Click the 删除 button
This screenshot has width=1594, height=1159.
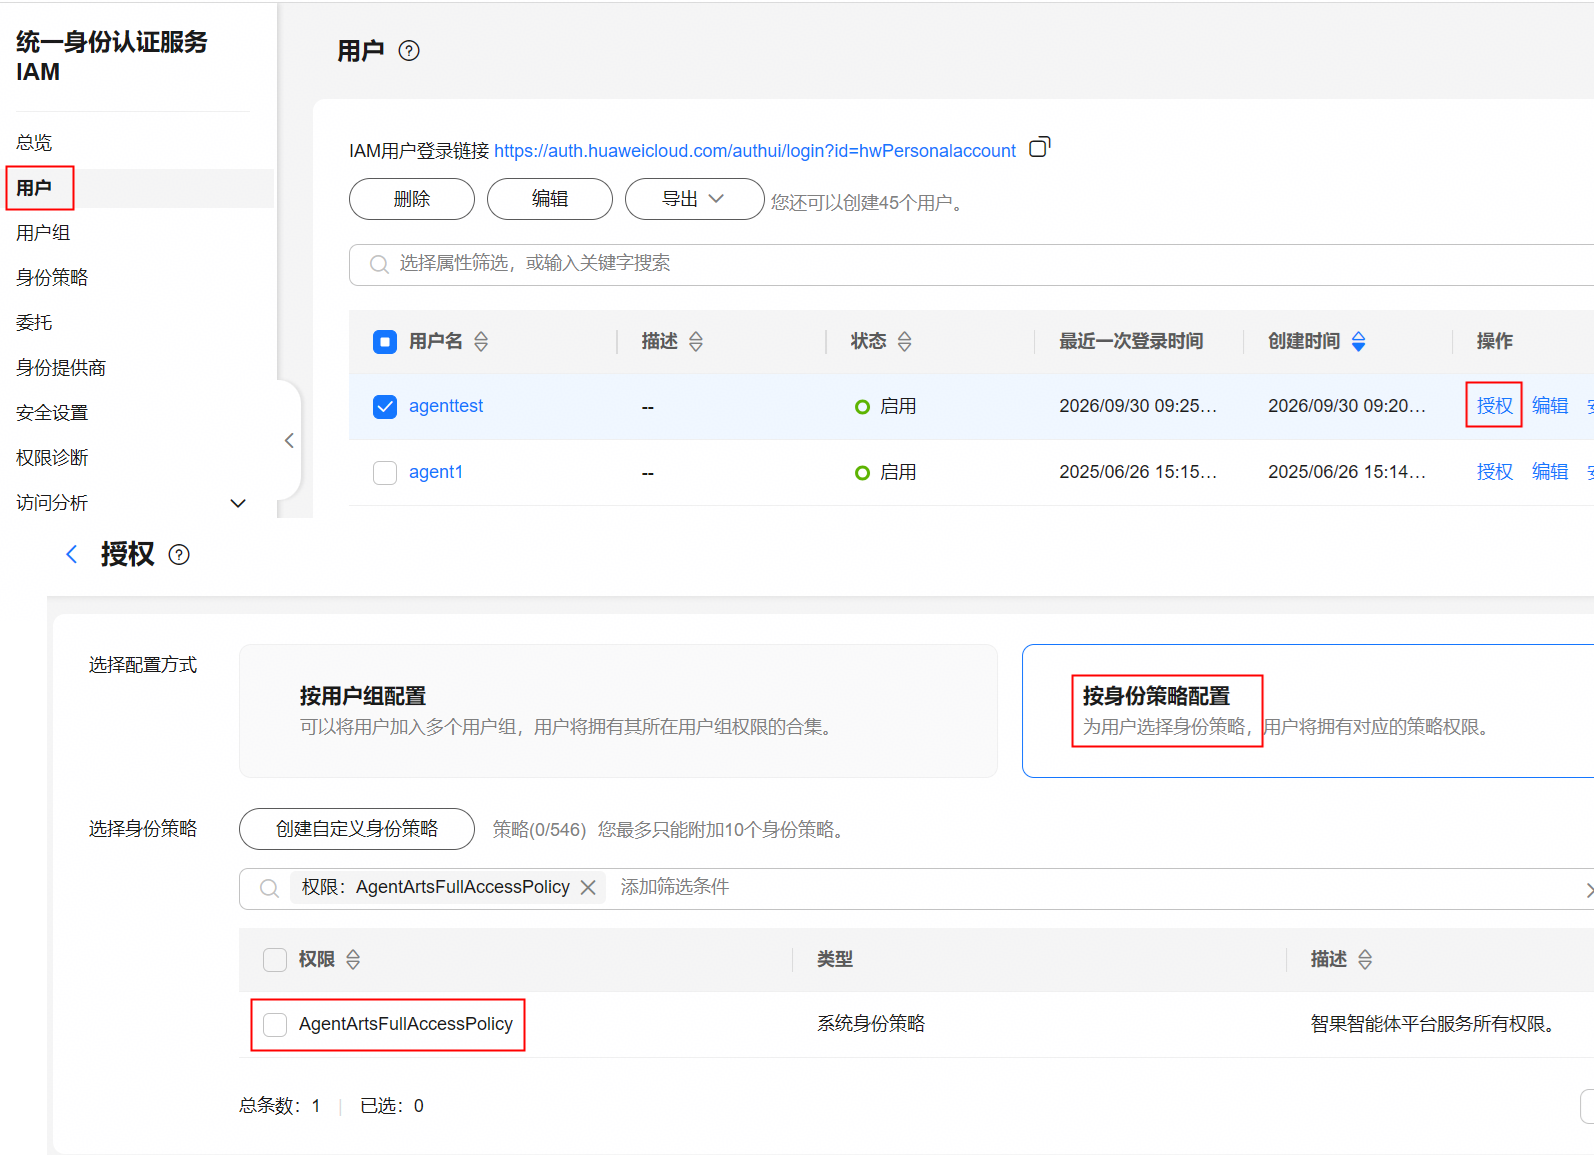pos(412,199)
